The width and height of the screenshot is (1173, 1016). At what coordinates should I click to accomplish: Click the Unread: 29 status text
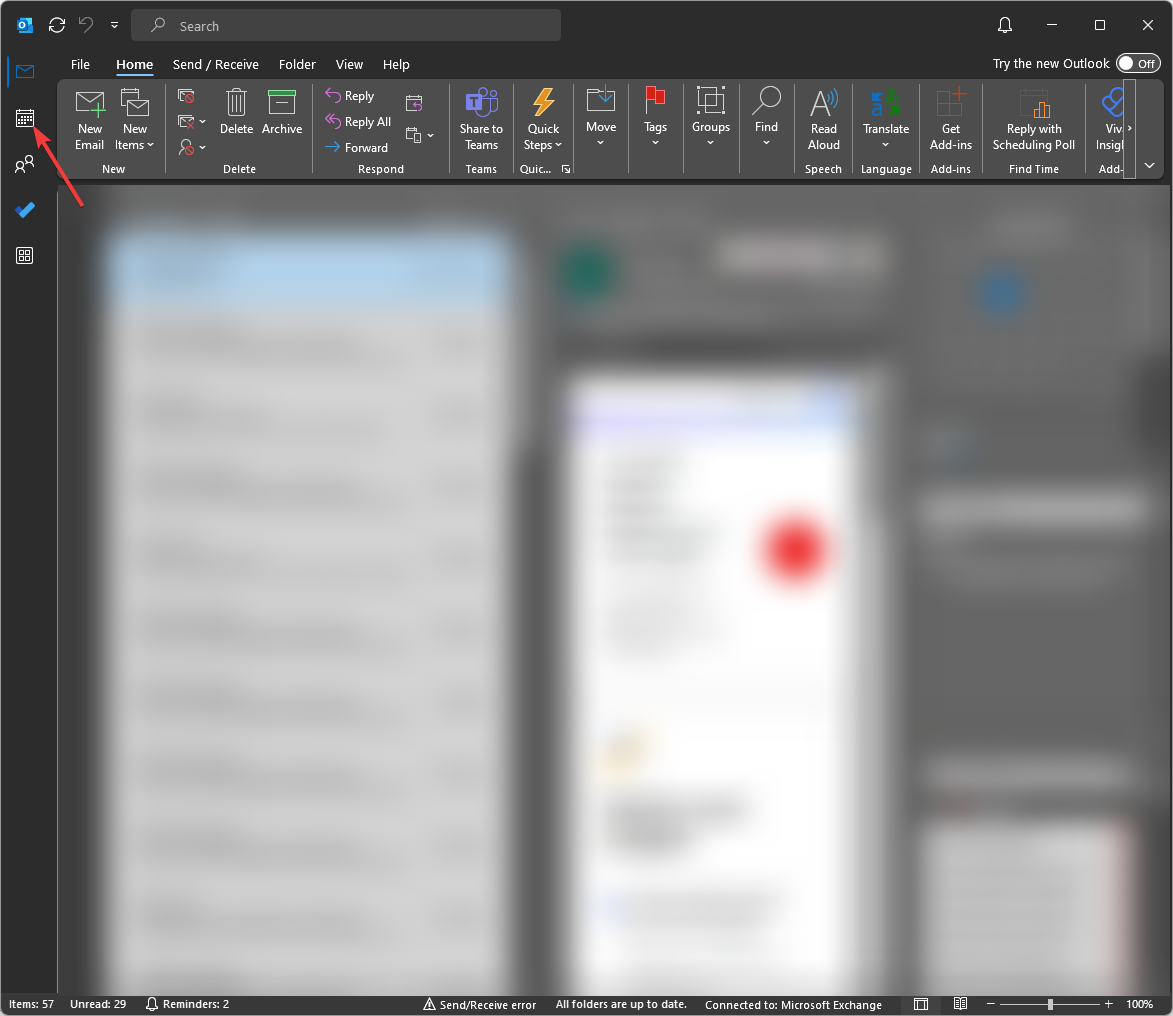tap(98, 1004)
